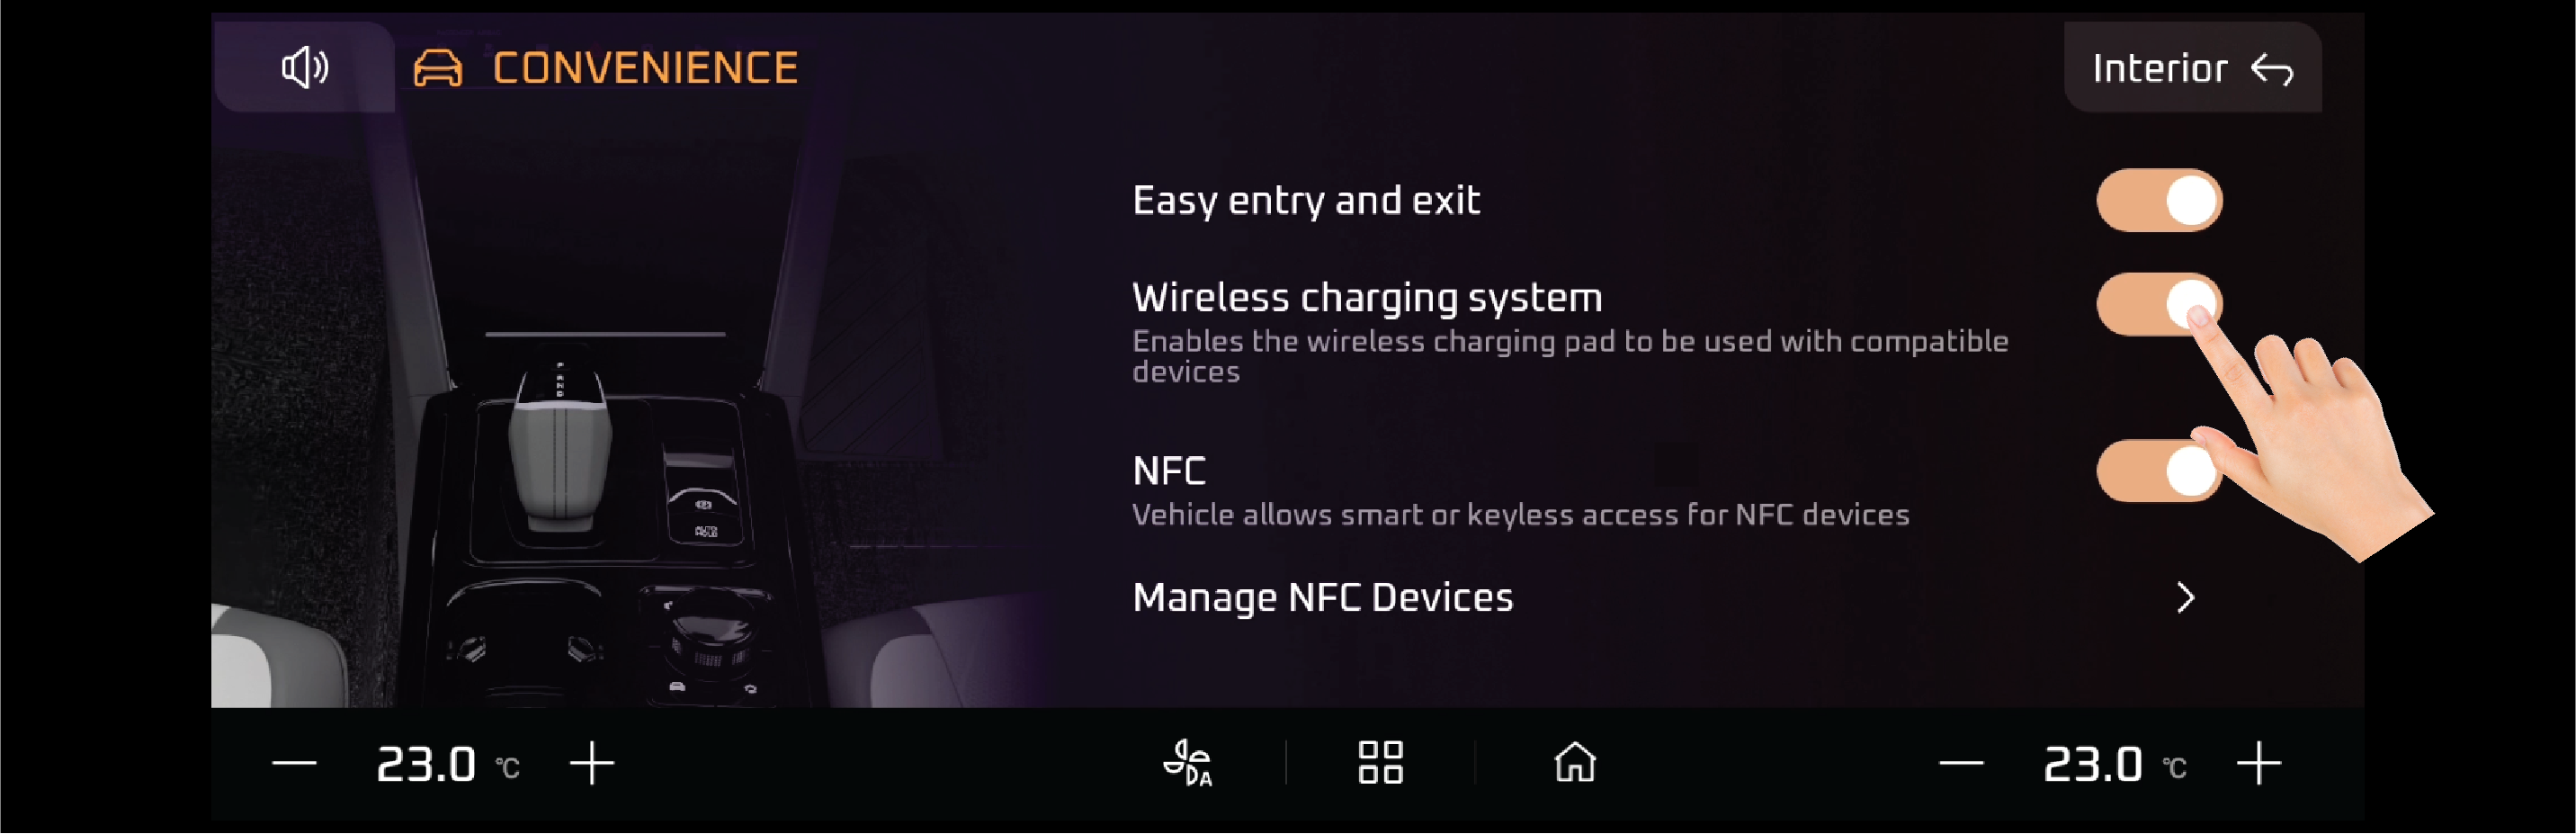The height and width of the screenshot is (834, 2576).
Task: Select the Wireless charging system description text
Action: (x=1570, y=356)
